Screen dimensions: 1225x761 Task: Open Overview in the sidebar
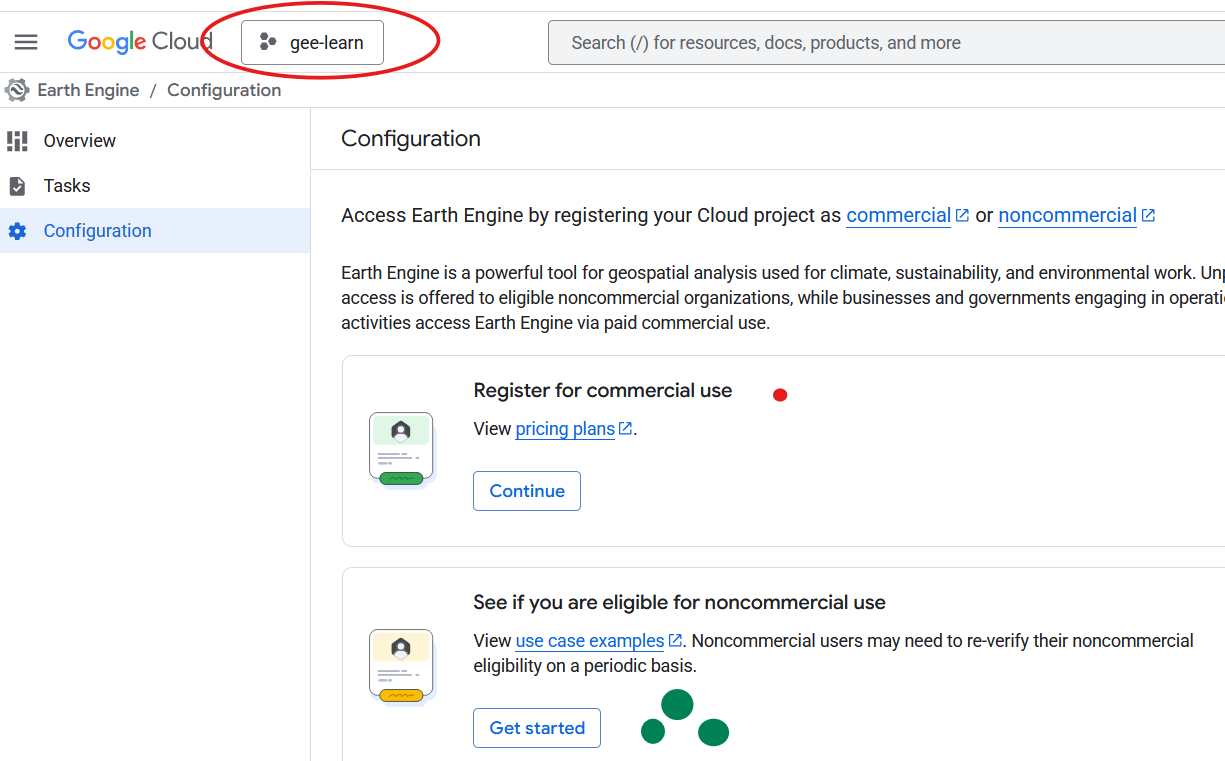(x=80, y=141)
